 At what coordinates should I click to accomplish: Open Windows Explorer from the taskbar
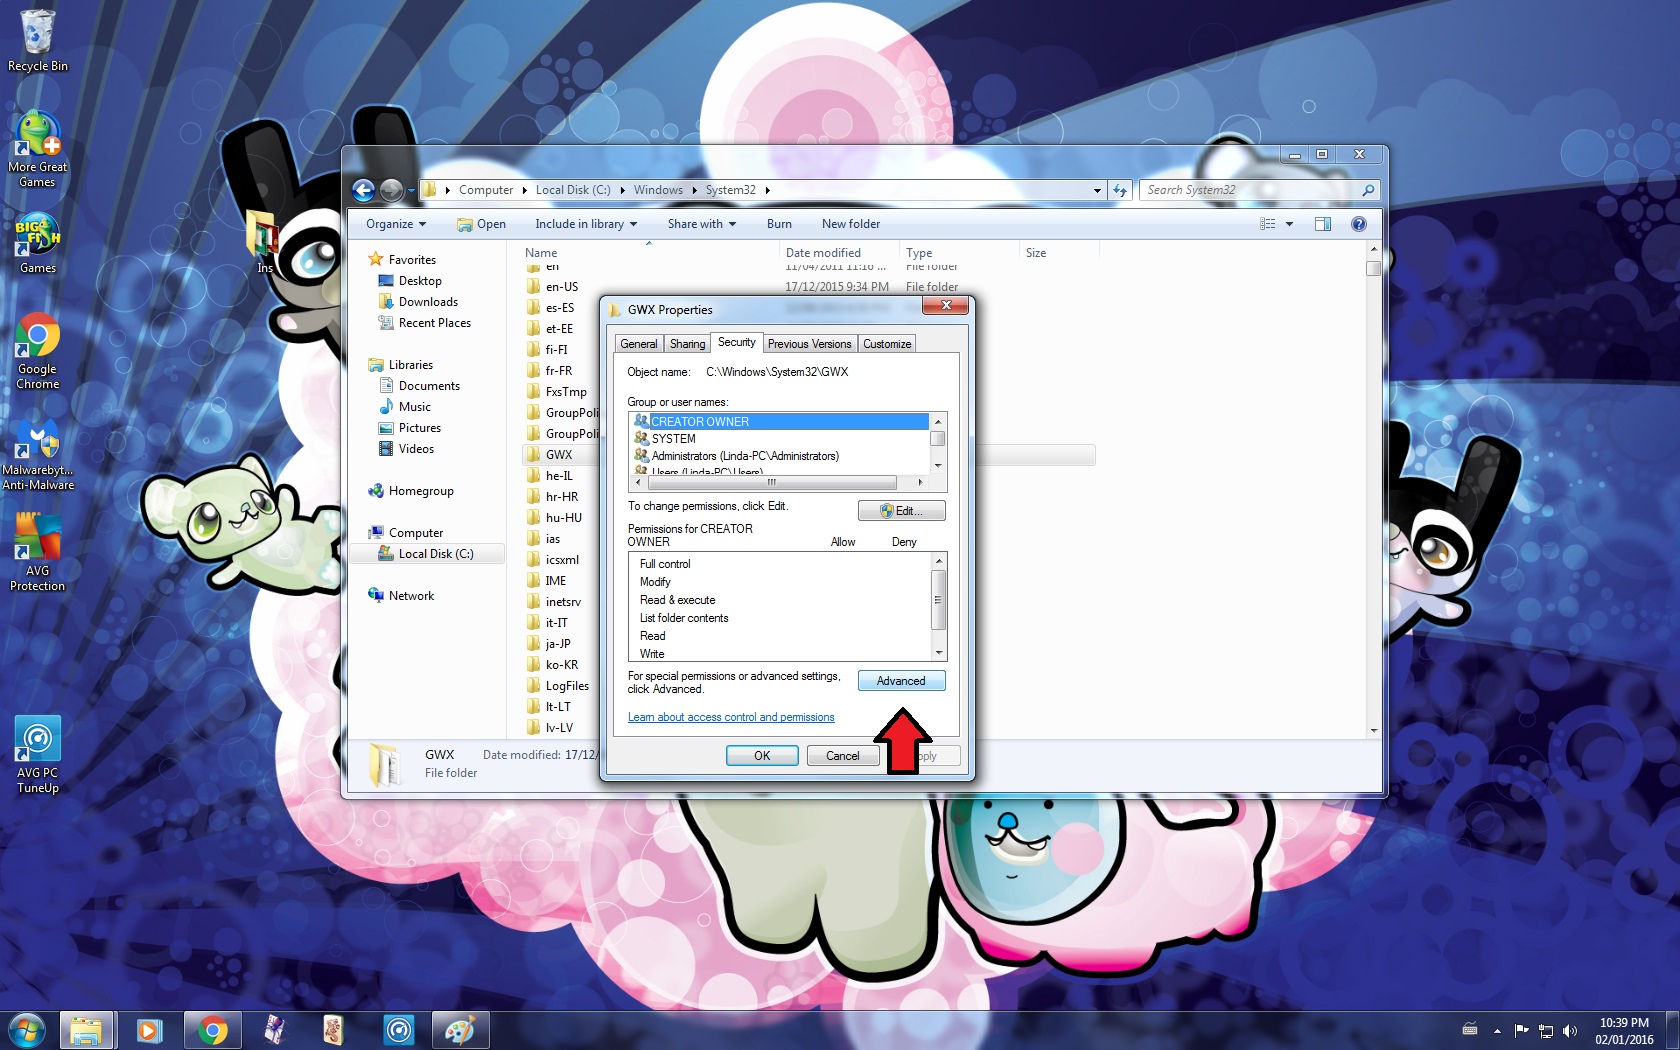(x=87, y=1029)
